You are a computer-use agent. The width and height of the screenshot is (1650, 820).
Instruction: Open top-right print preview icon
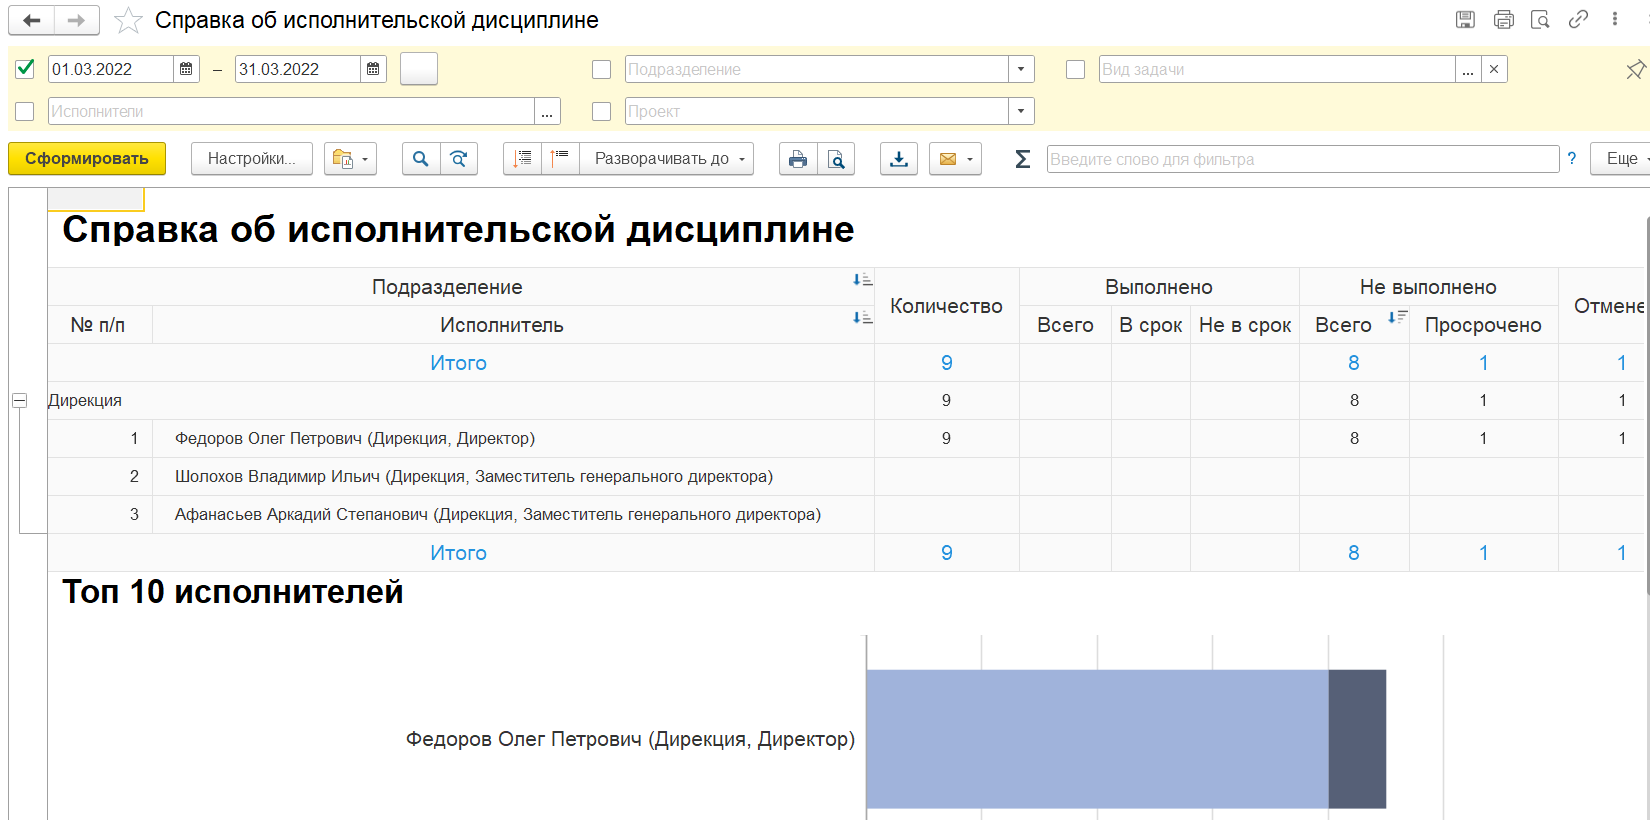(x=1540, y=19)
